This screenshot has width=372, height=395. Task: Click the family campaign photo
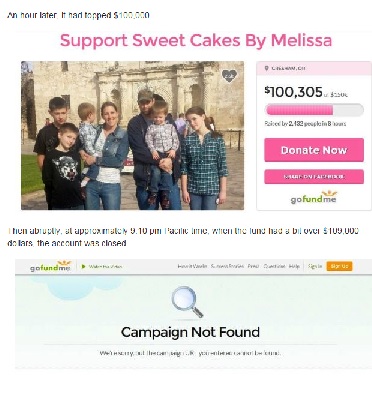coord(132,135)
